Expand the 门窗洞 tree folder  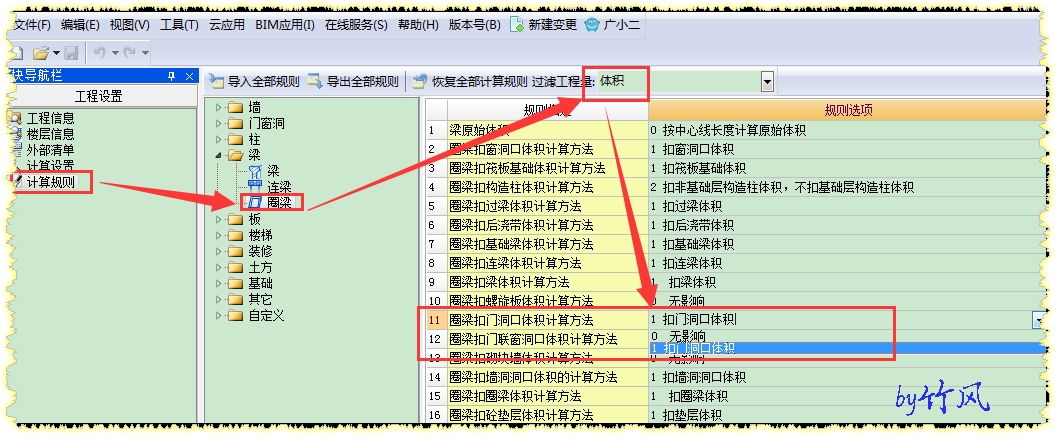pyautogui.click(x=218, y=123)
